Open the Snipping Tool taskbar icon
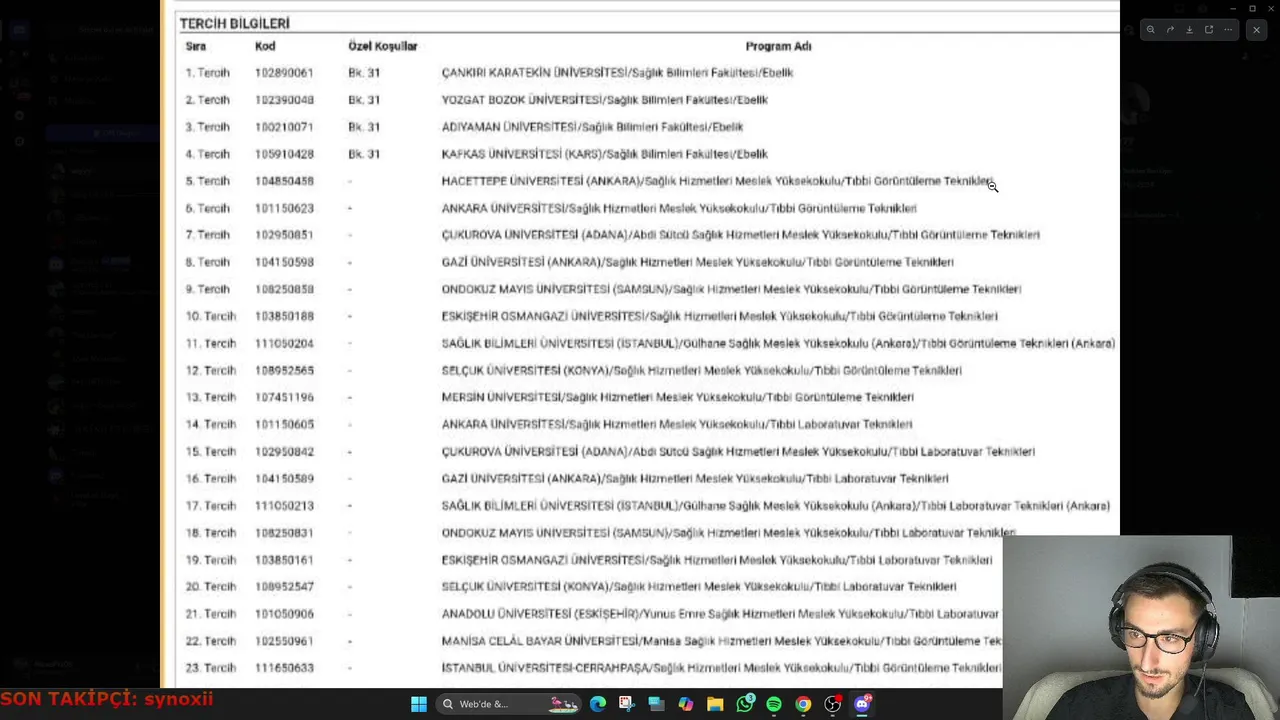The image size is (1280, 720). tap(626, 704)
